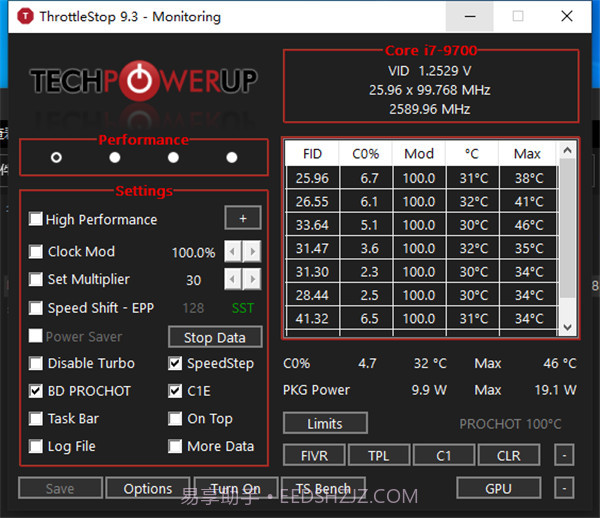Click the minus button next to CLR

click(x=565, y=455)
